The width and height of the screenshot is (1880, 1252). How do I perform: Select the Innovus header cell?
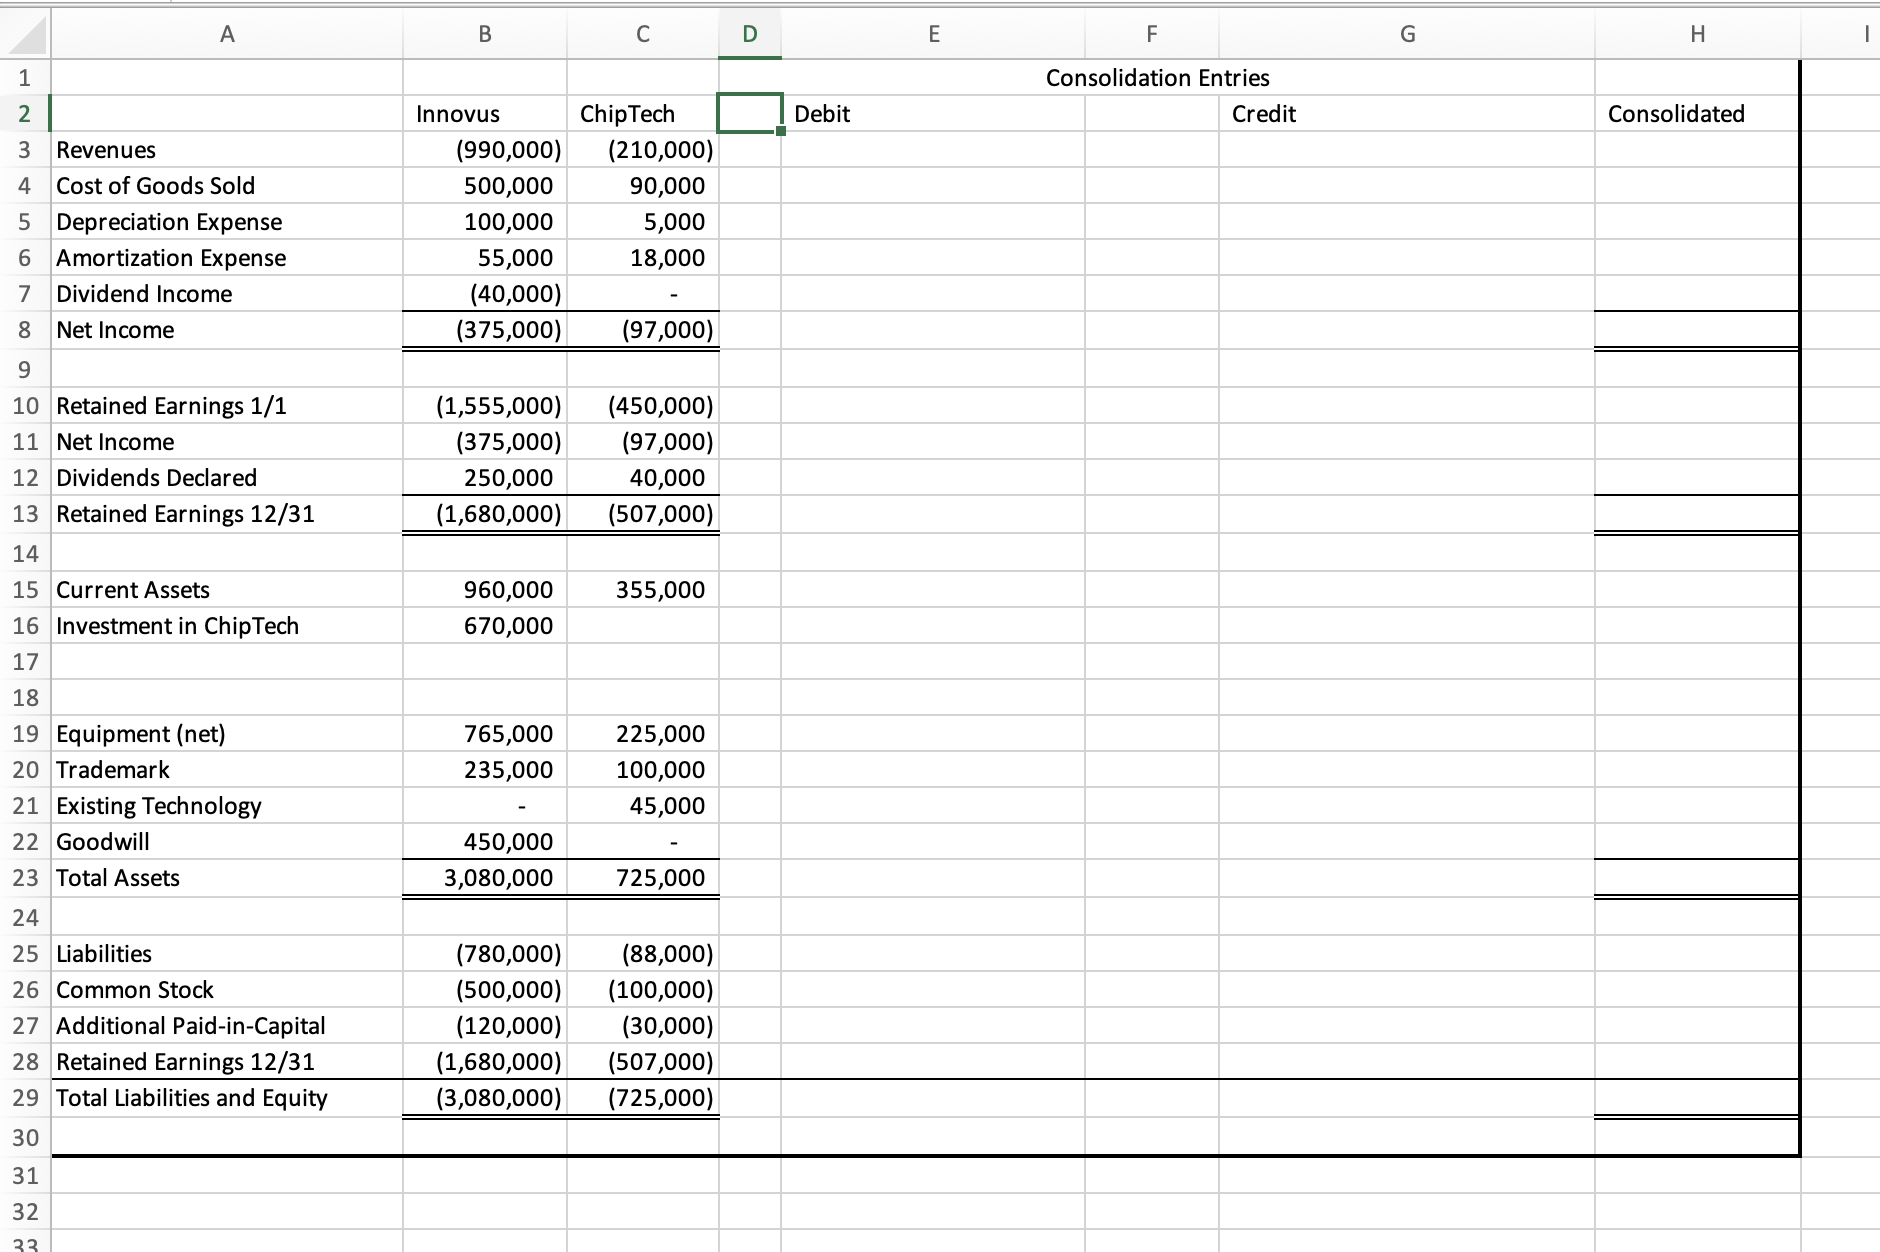click(484, 113)
